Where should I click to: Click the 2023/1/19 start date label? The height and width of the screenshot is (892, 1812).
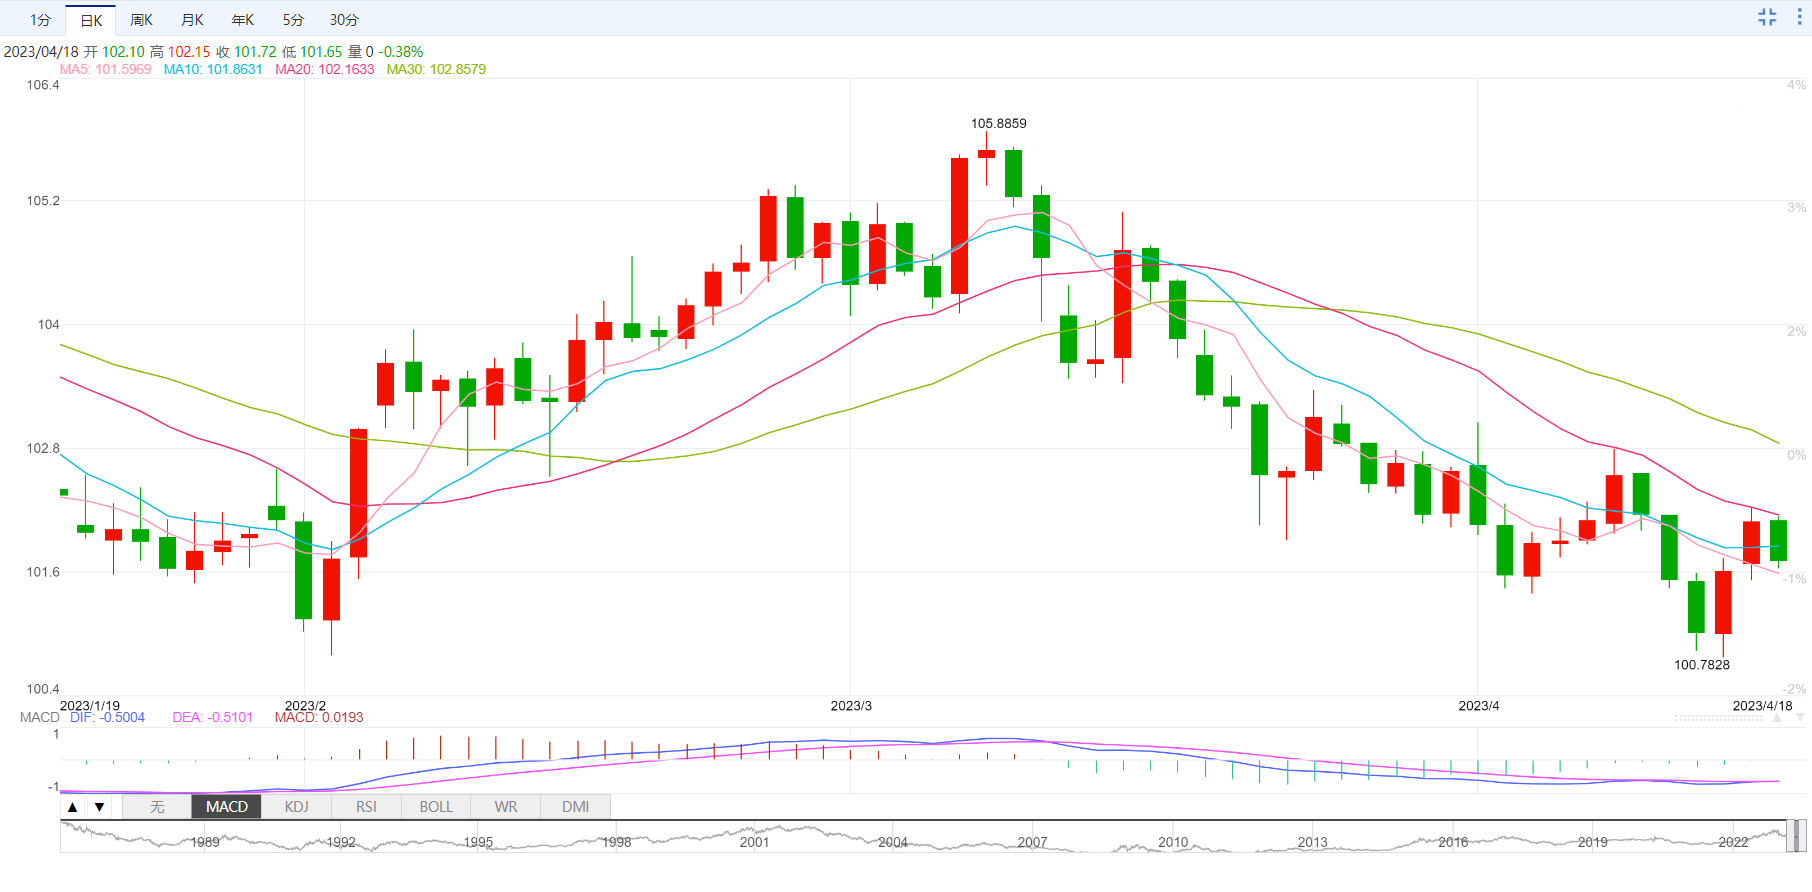click(x=90, y=705)
